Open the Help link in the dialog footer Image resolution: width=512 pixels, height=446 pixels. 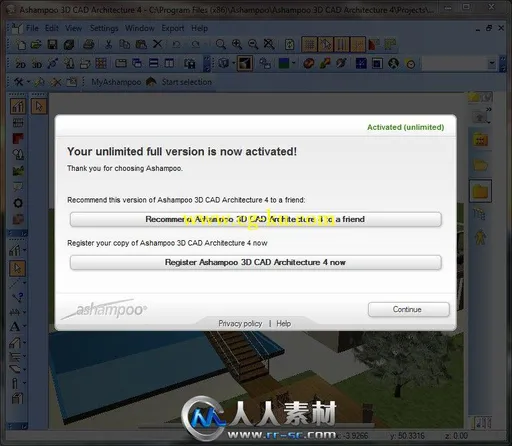(283, 323)
